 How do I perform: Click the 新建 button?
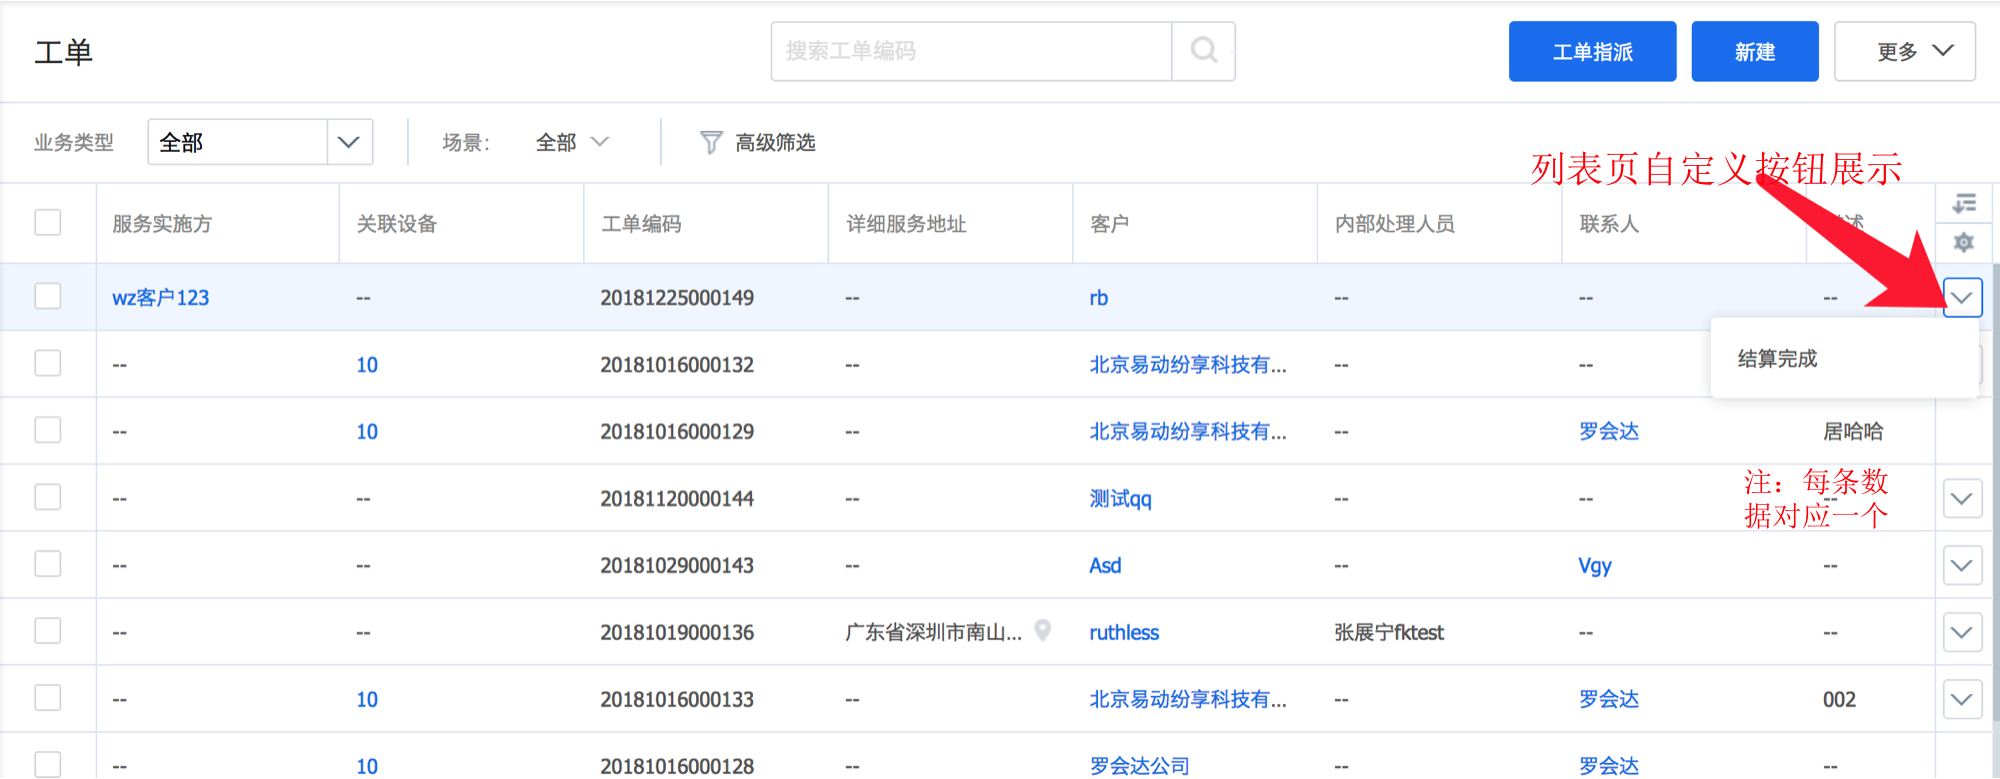coord(1755,51)
